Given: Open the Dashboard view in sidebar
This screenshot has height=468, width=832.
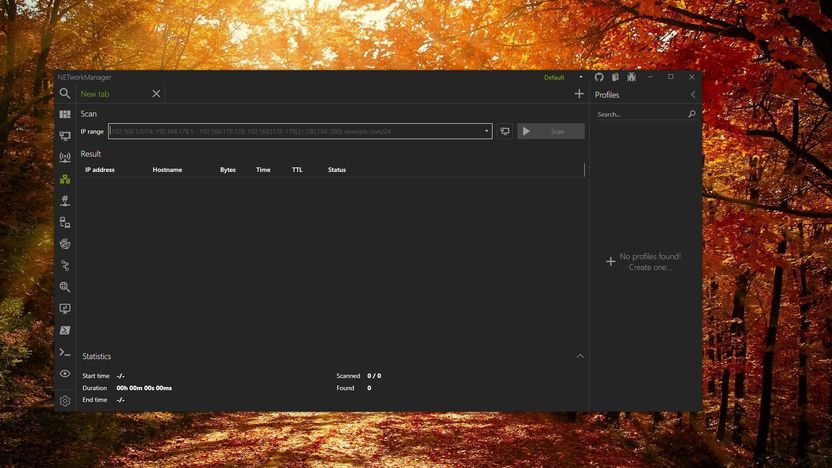Looking at the screenshot, I should pos(65,114).
